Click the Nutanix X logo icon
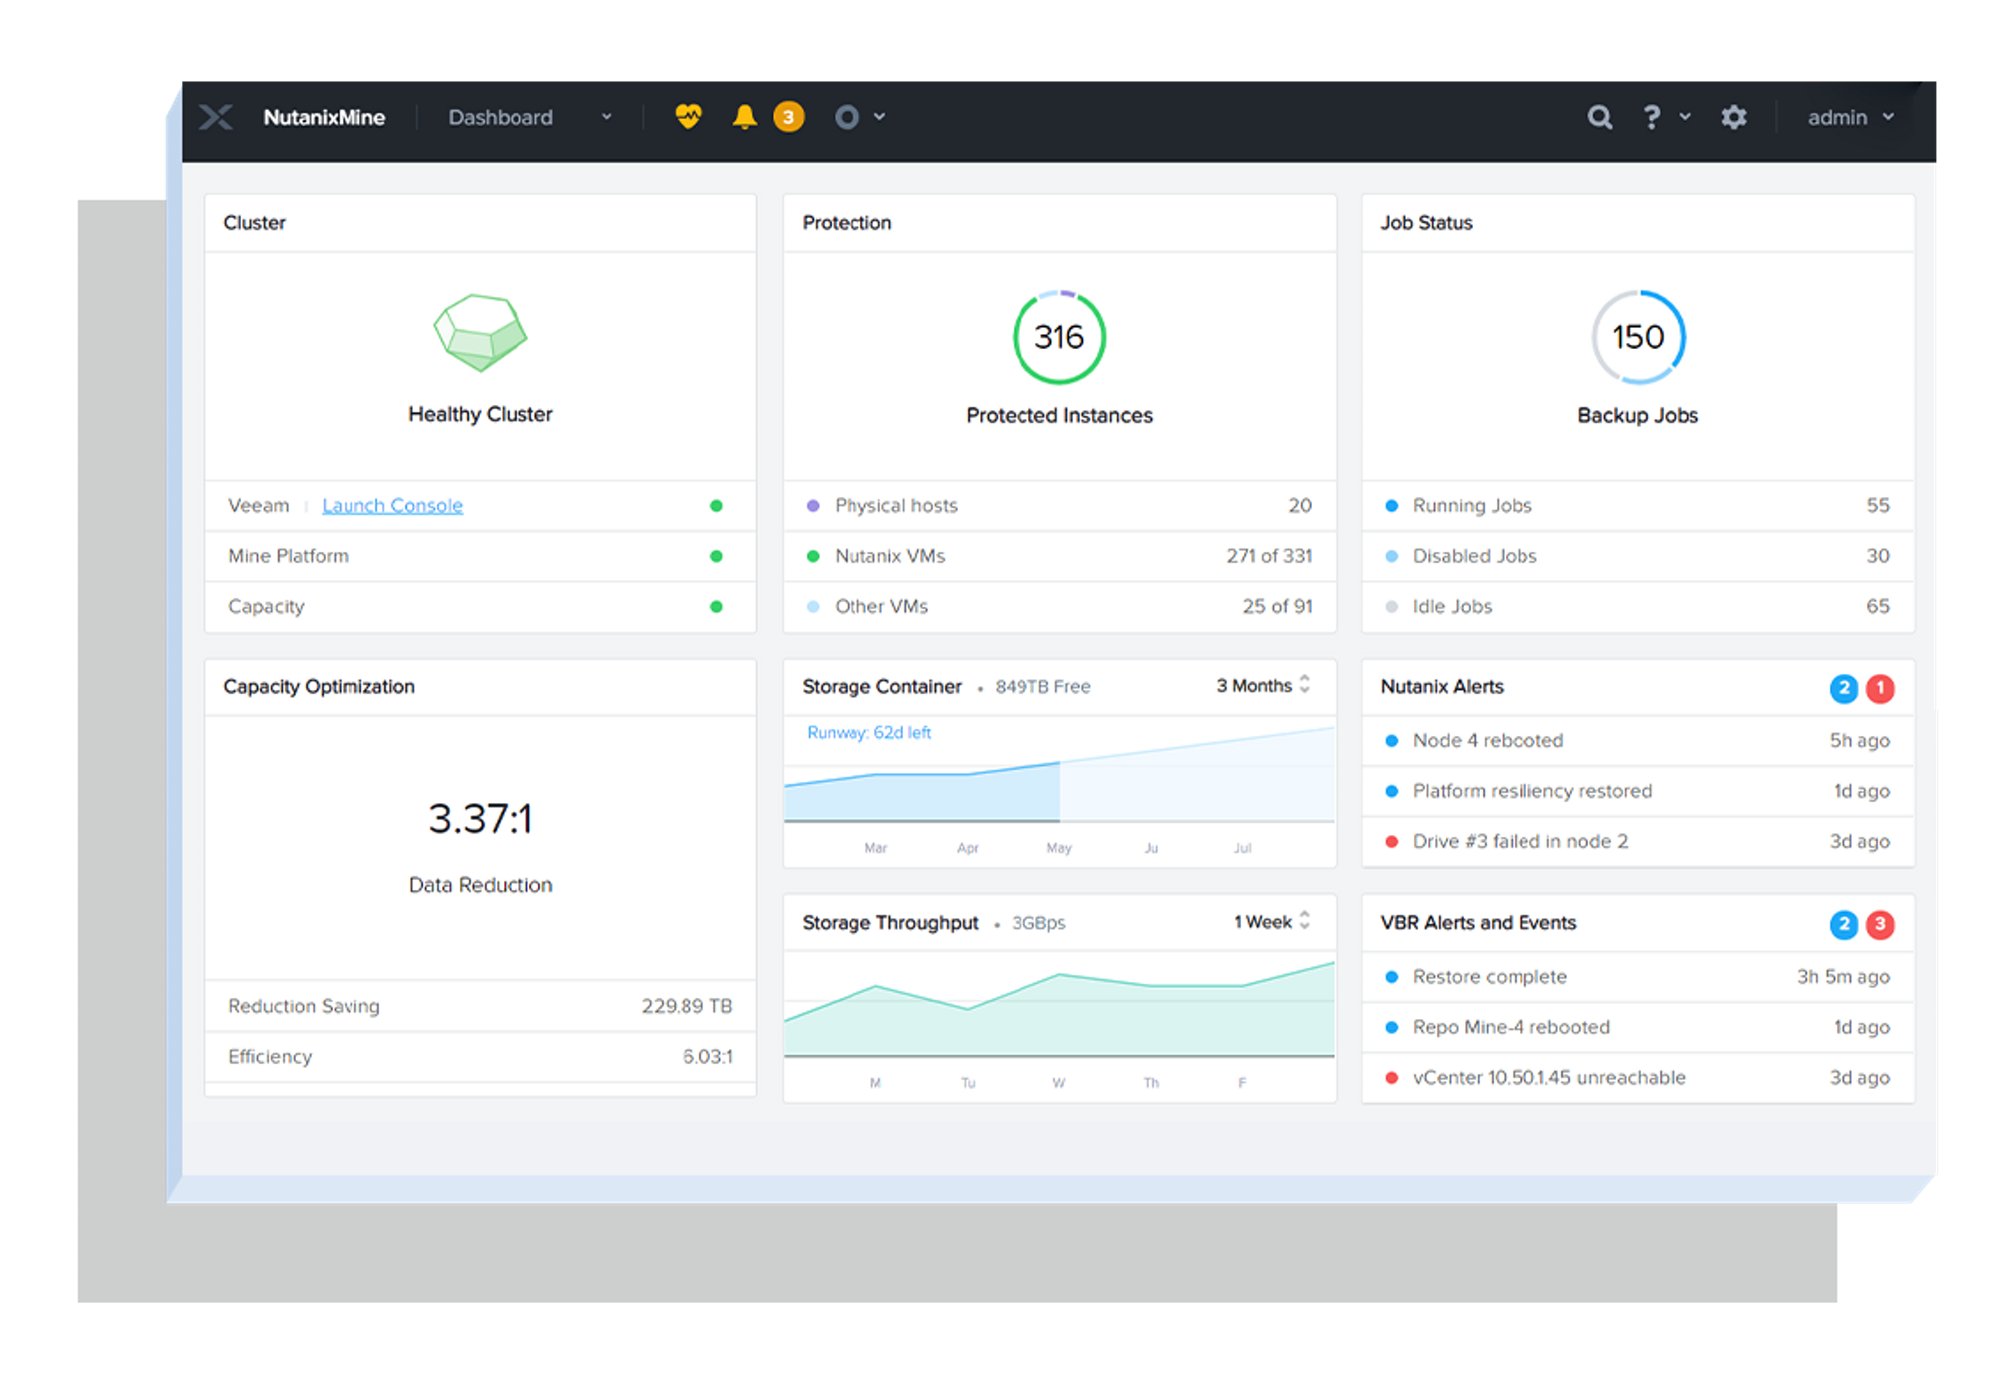 click(x=216, y=117)
